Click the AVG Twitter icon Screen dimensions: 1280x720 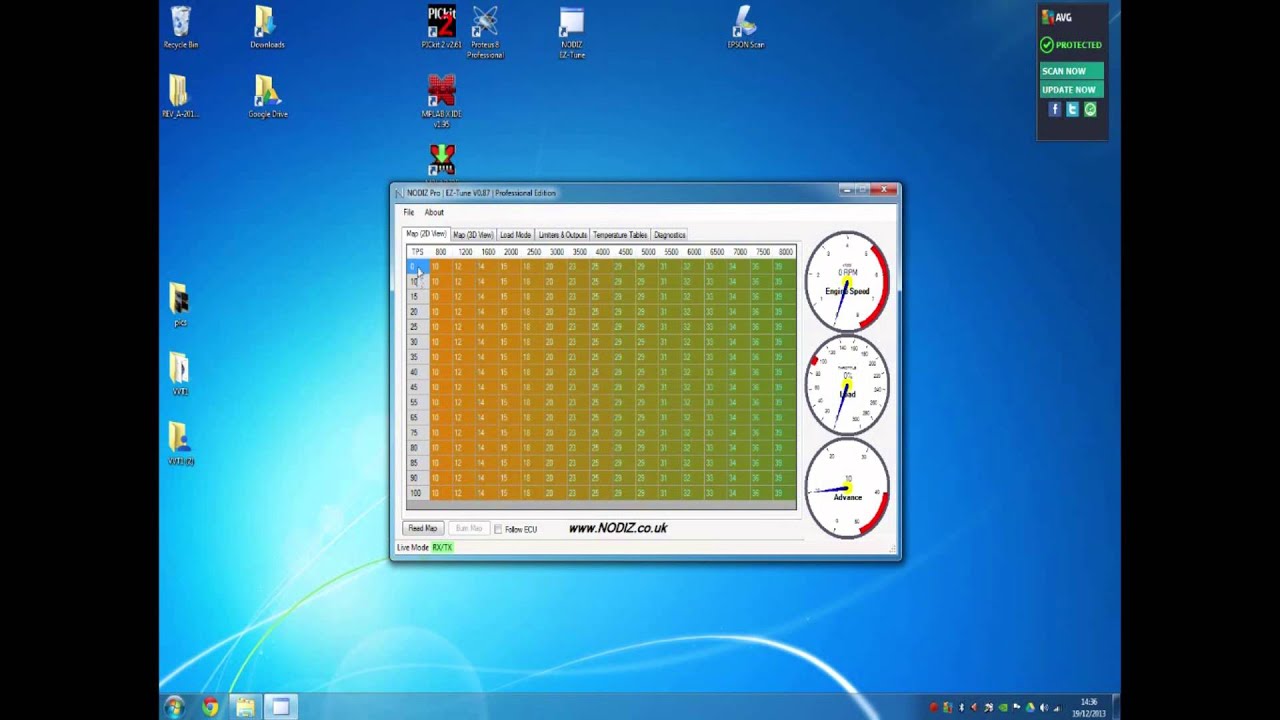(x=1072, y=109)
